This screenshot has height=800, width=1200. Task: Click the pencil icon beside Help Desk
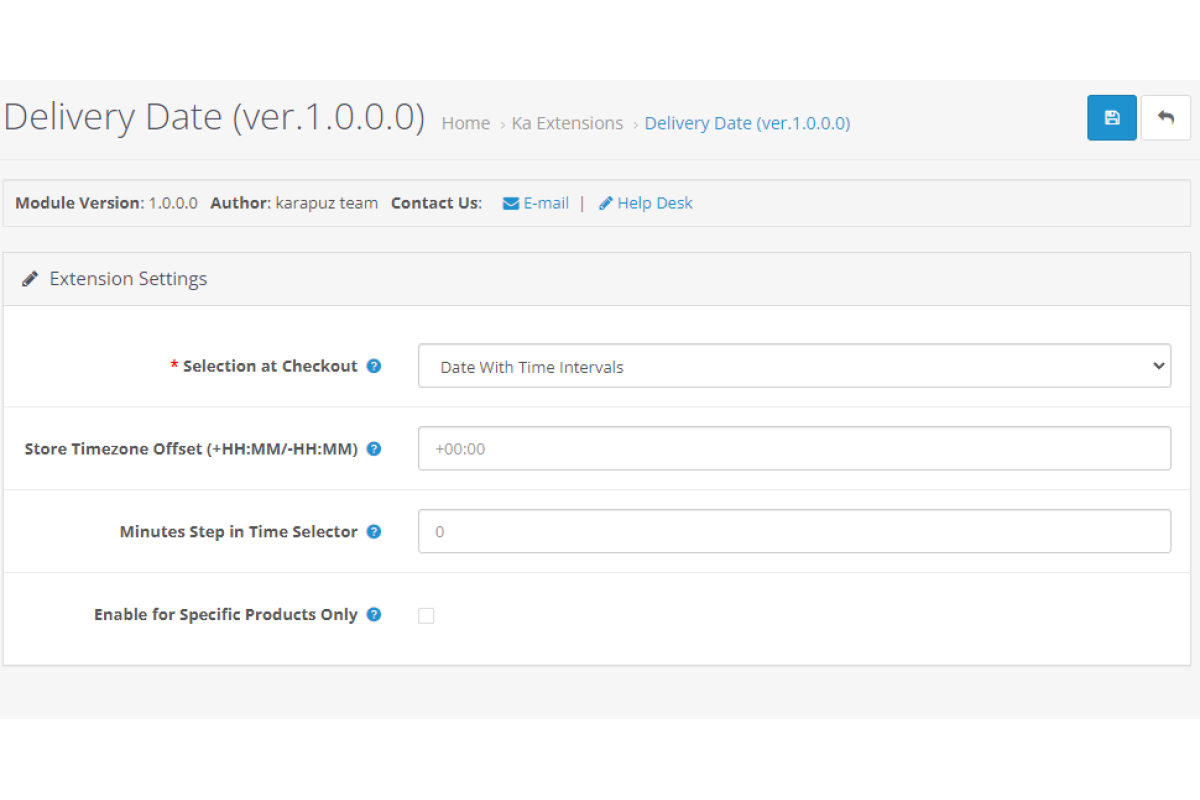tap(605, 203)
